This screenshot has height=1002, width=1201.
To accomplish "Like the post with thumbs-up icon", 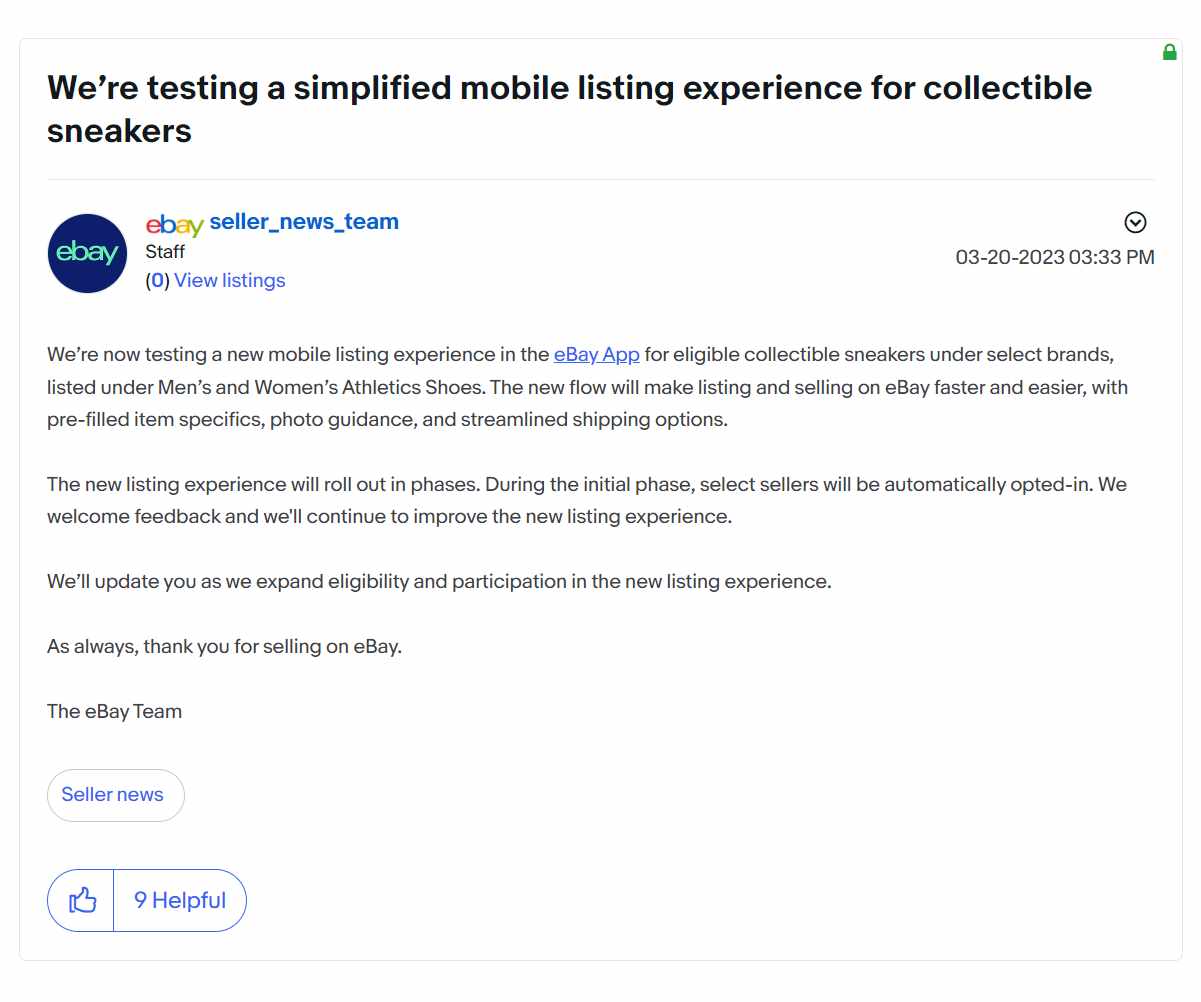I will pos(81,900).
